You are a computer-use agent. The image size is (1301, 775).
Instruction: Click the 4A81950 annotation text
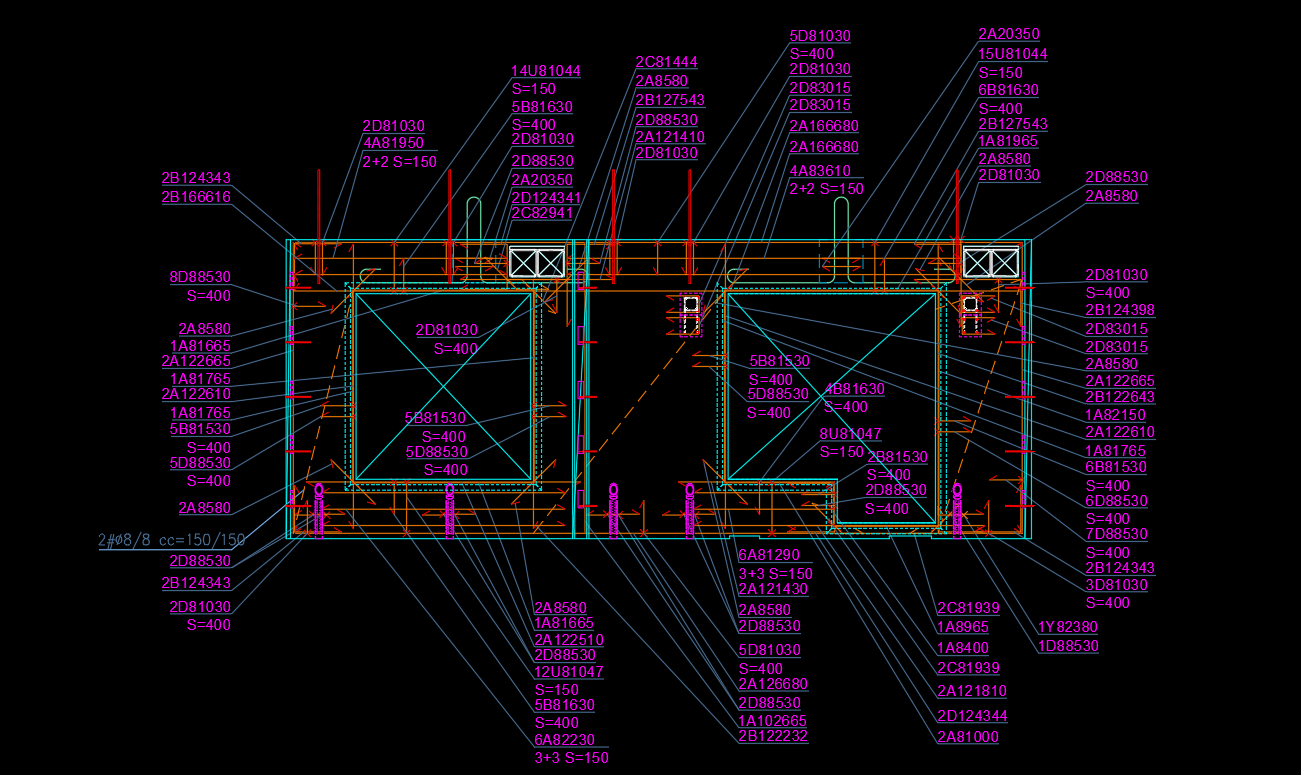pyautogui.click(x=393, y=144)
